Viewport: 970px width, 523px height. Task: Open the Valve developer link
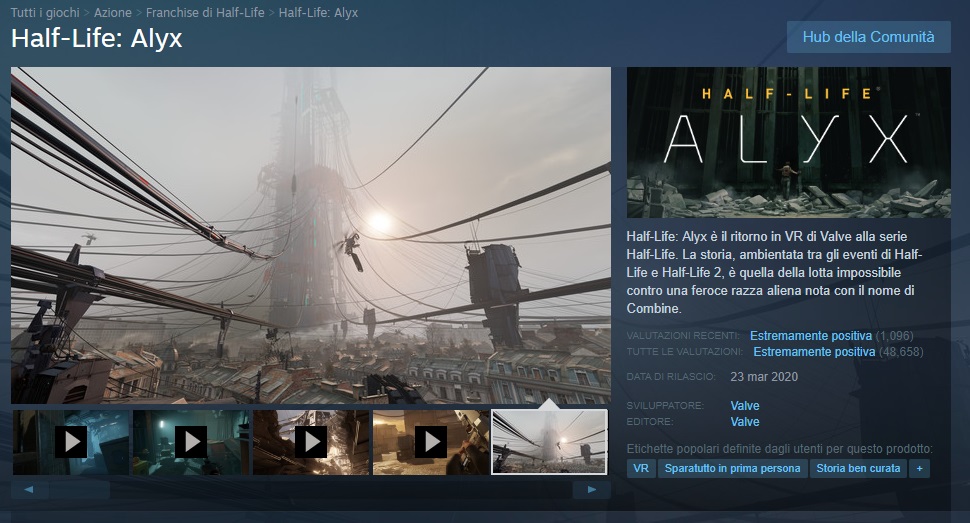coord(745,406)
